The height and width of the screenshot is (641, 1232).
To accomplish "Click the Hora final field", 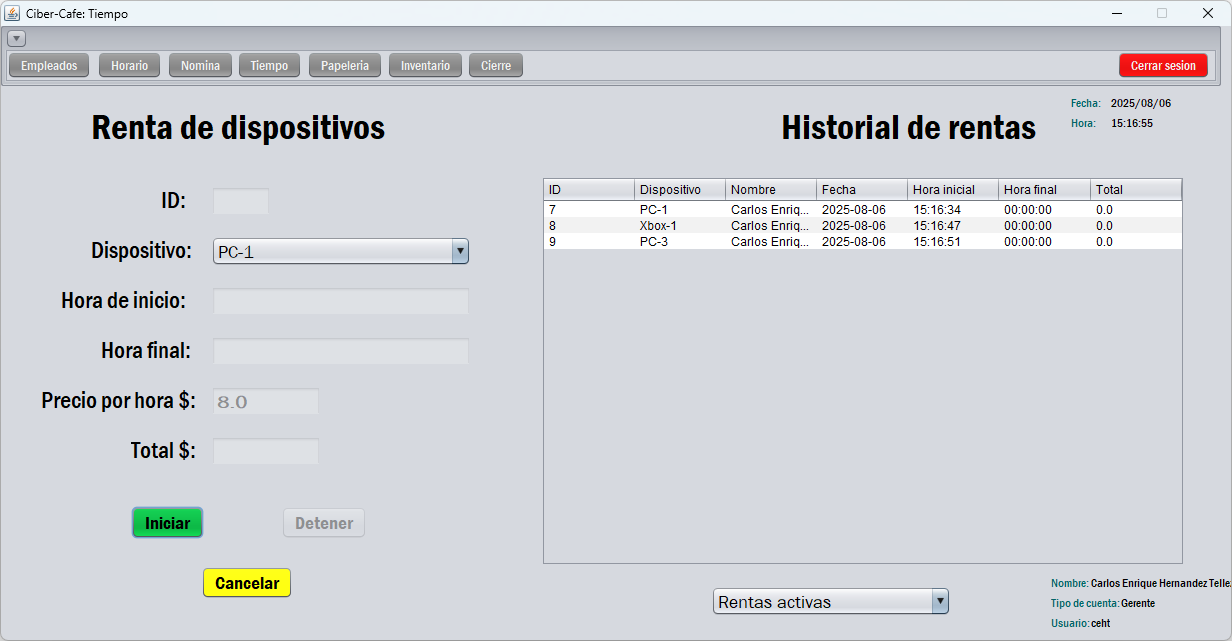I will pos(341,351).
